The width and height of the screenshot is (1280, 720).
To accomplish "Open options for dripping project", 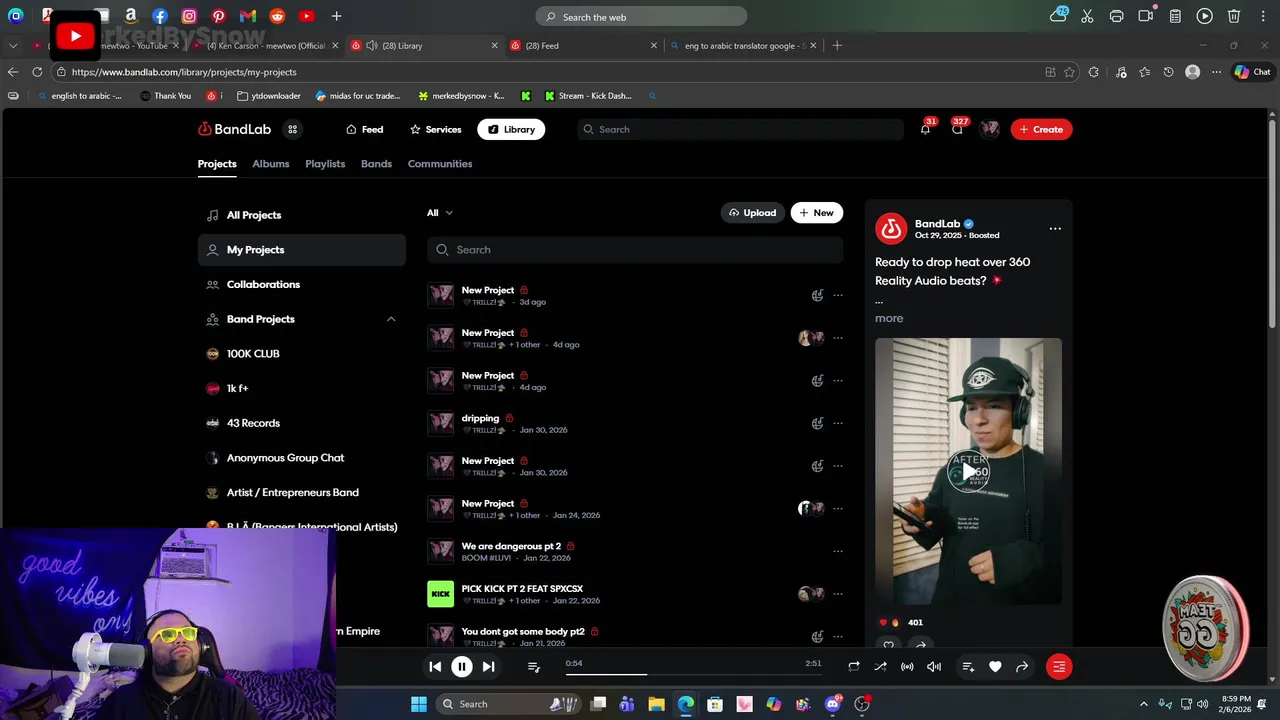I will (x=838, y=423).
